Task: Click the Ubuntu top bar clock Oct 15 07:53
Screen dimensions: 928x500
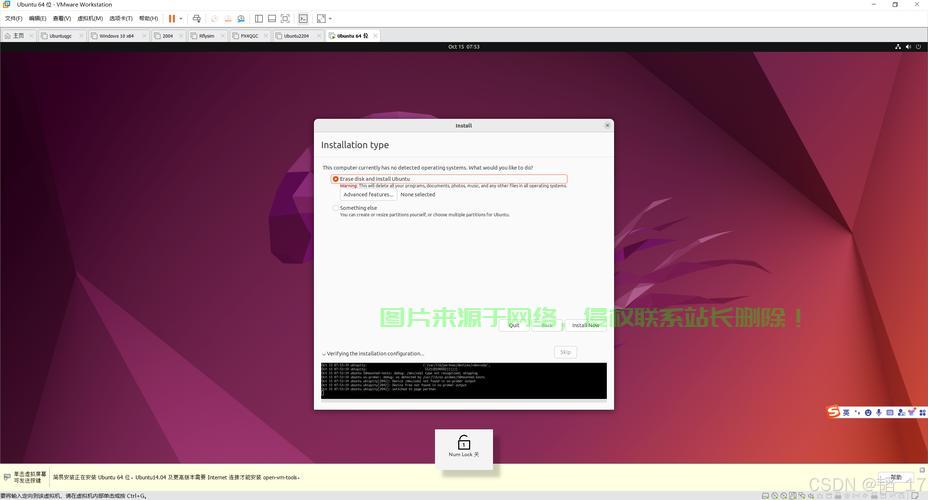Action: (464, 47)
